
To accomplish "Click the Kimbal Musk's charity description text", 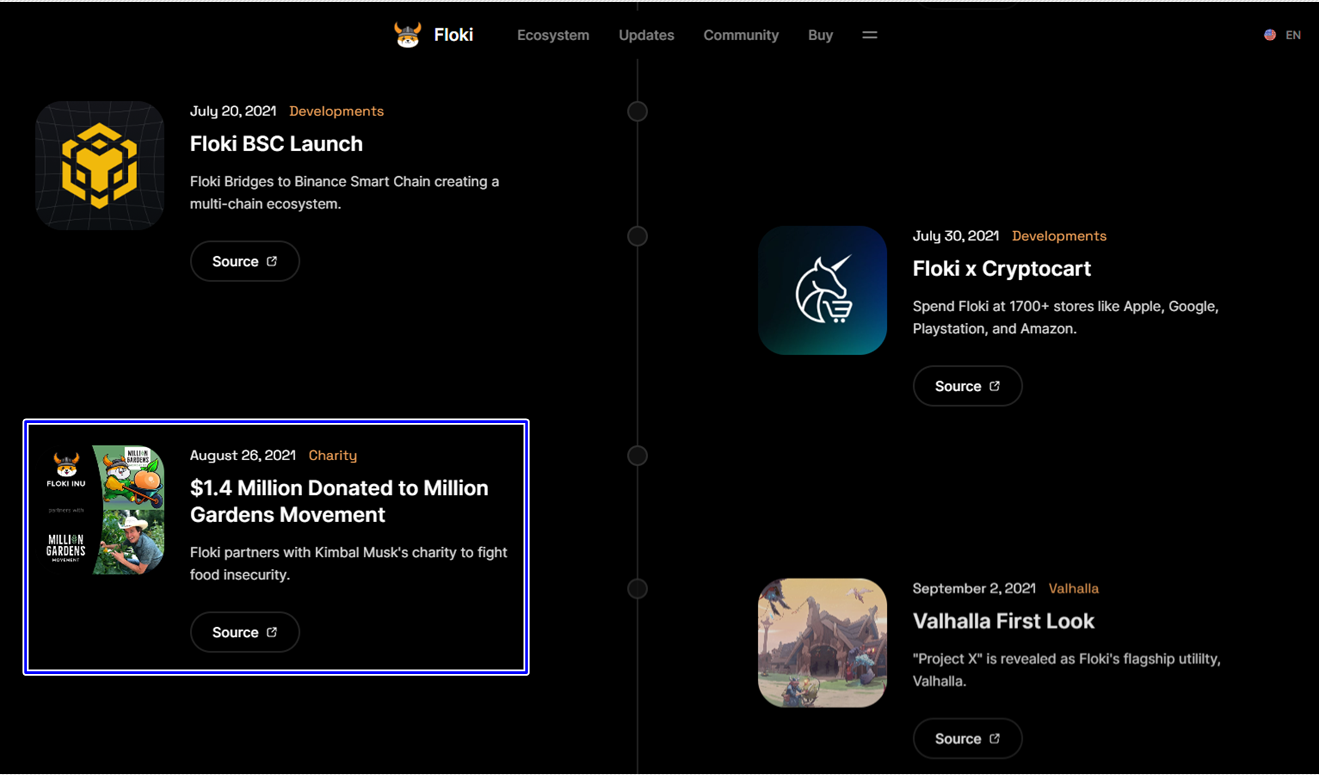I will pos(348,563).
